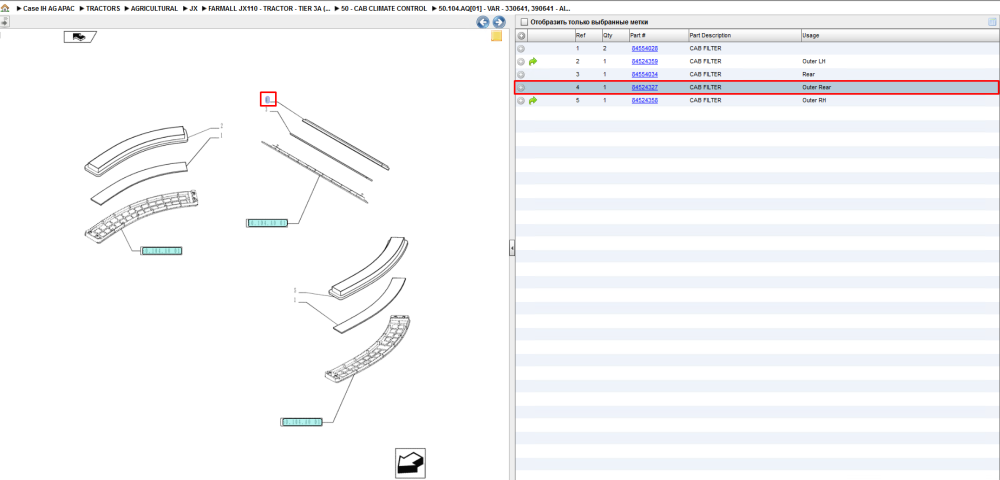
Task: Open the part number link in Outer LH row
Action: click(x=644, y=62)
